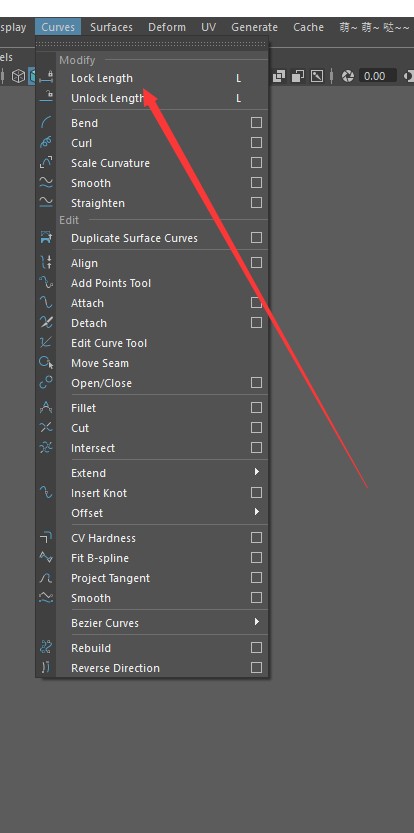Click the Reverse Direction icon
The image size is (414, 833).
coord(46,668)
